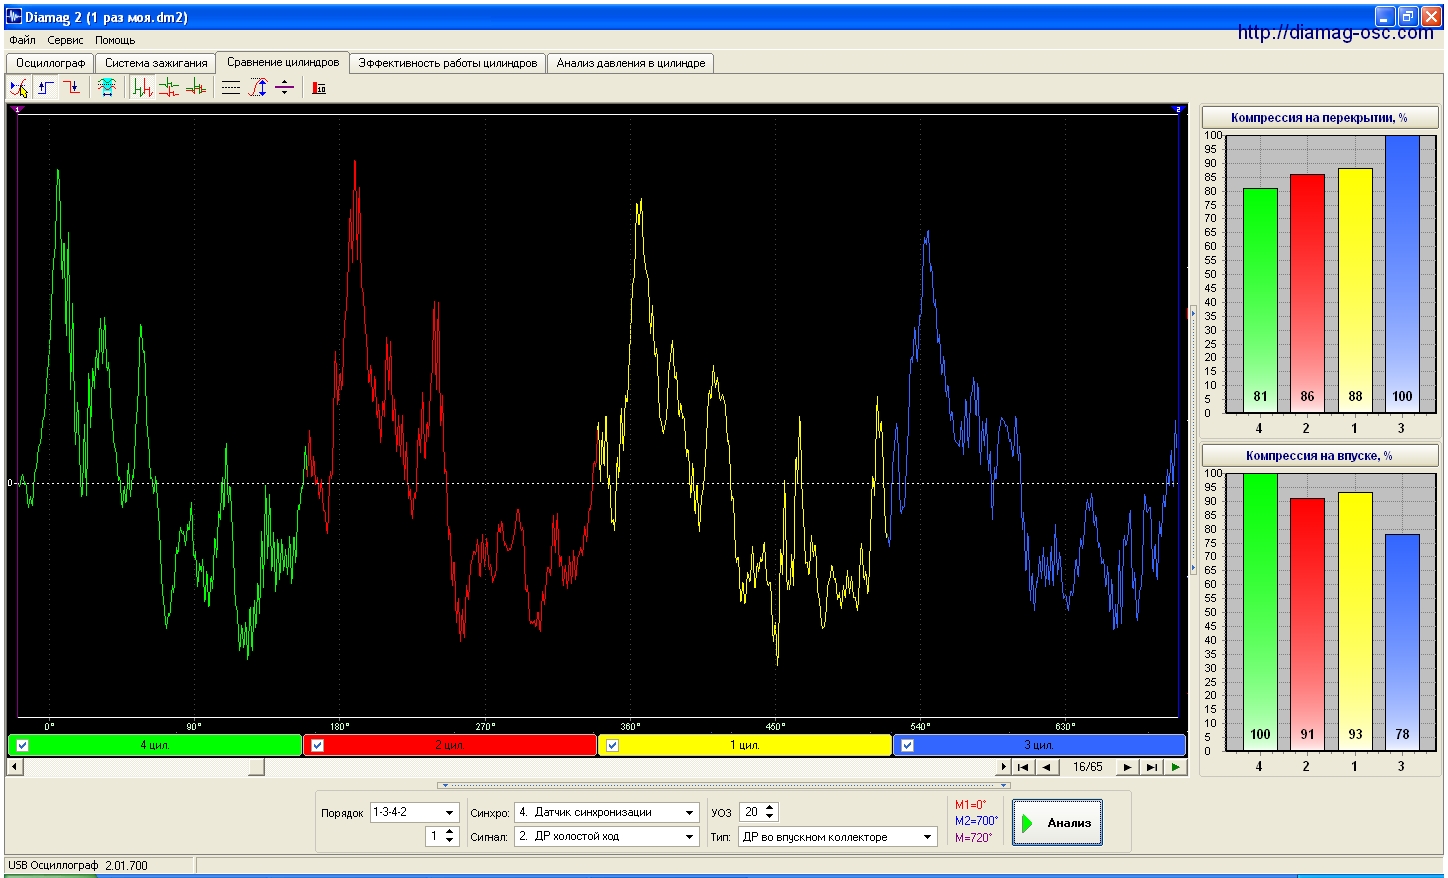Toggle the 3 цил. checkbox
The height and width of the screenshot is (878, 1448).
click(907, 745)
